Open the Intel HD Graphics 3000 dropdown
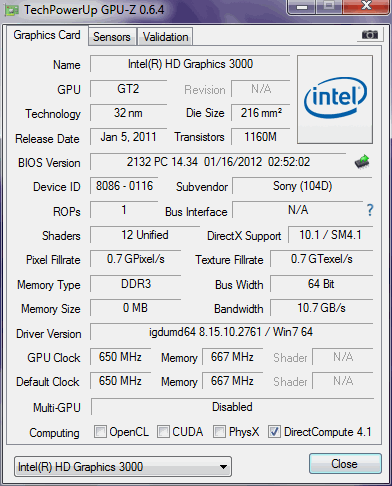This screenshot has height=486, width=392. pos(123,467)
